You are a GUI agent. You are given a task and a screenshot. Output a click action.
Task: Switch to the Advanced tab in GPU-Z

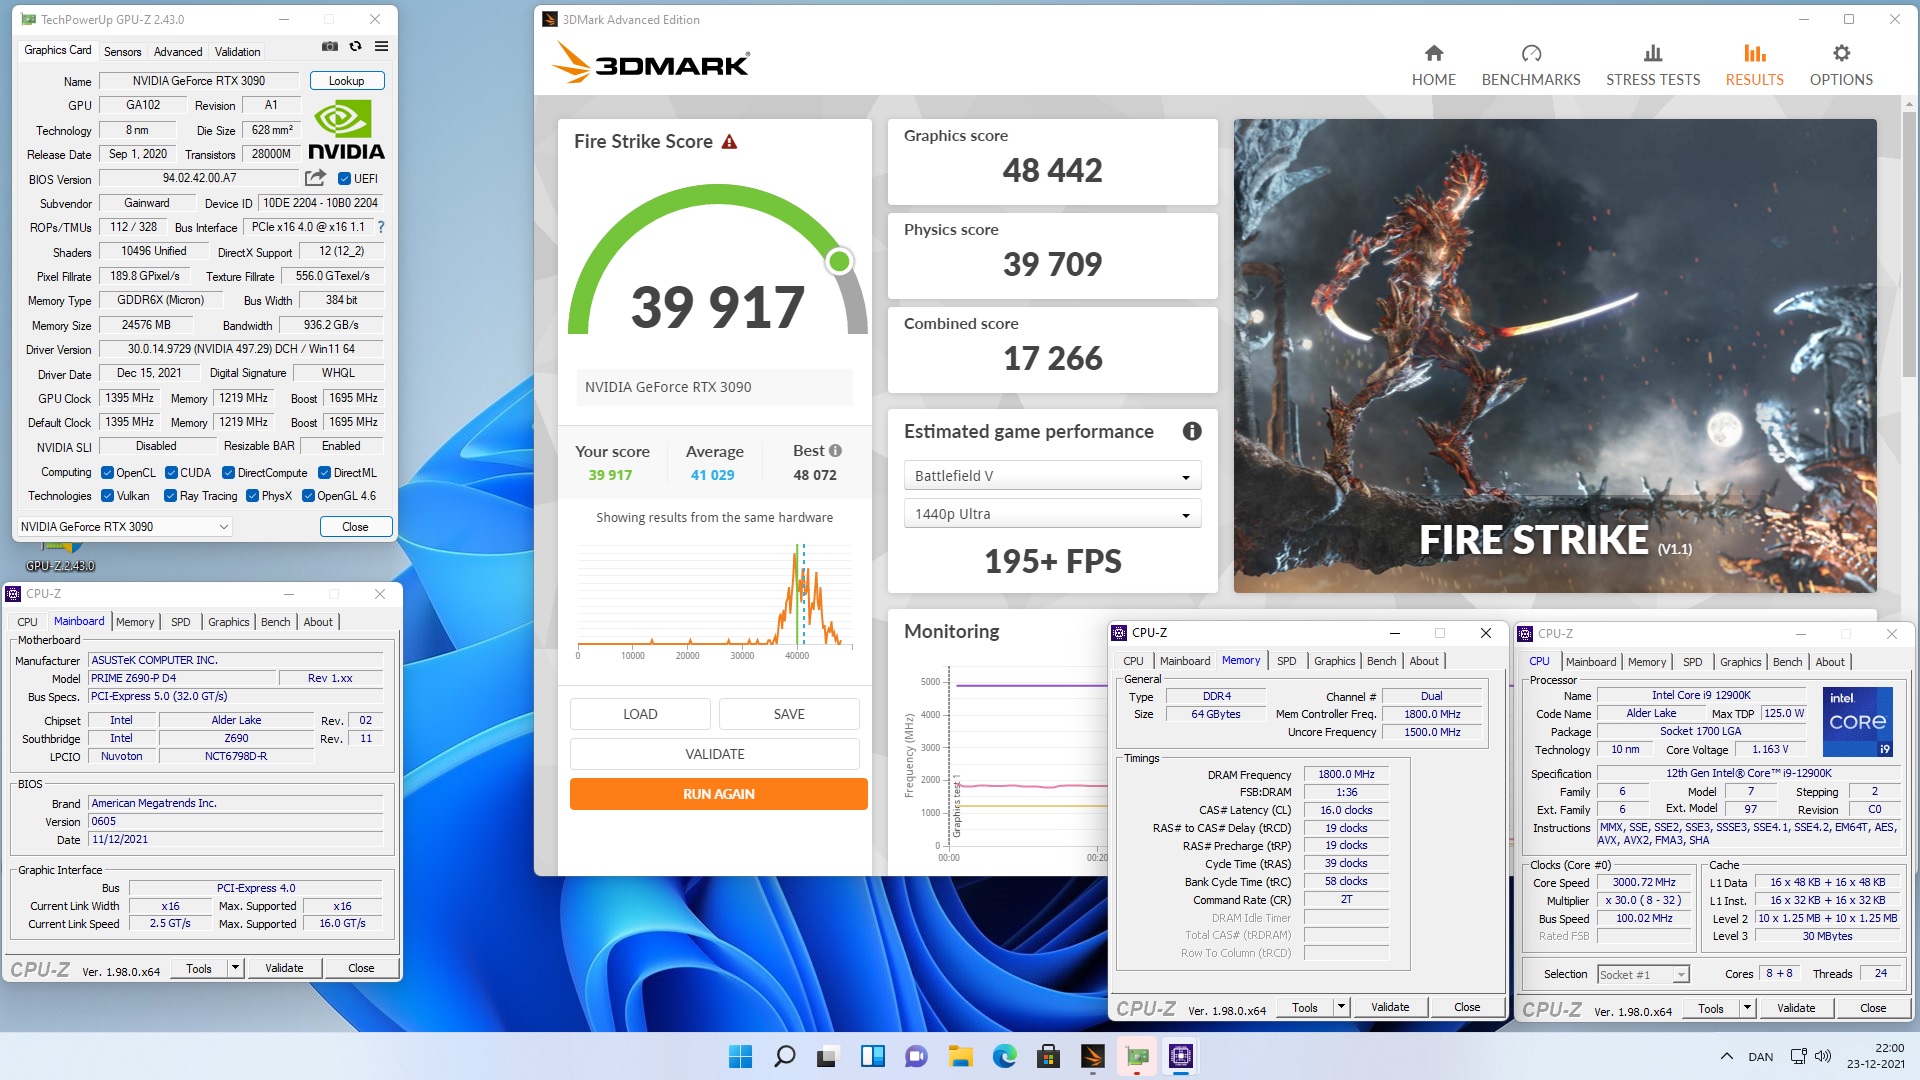click(178, 52)
